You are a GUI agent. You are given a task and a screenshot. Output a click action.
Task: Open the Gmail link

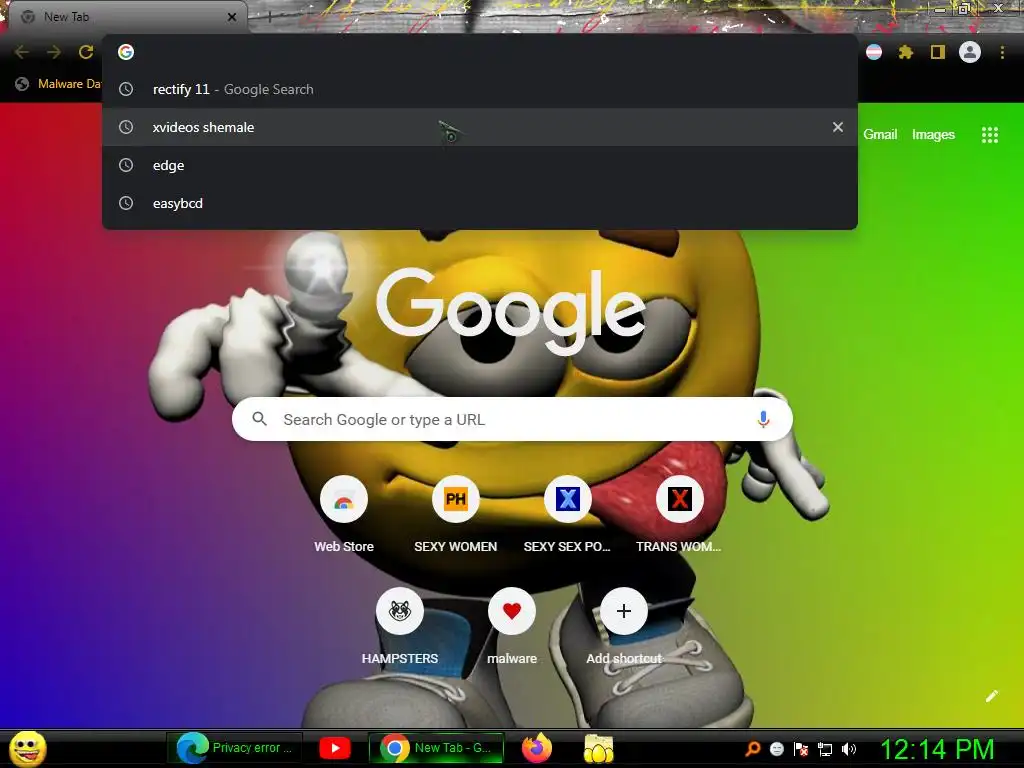tap(880, 135)
